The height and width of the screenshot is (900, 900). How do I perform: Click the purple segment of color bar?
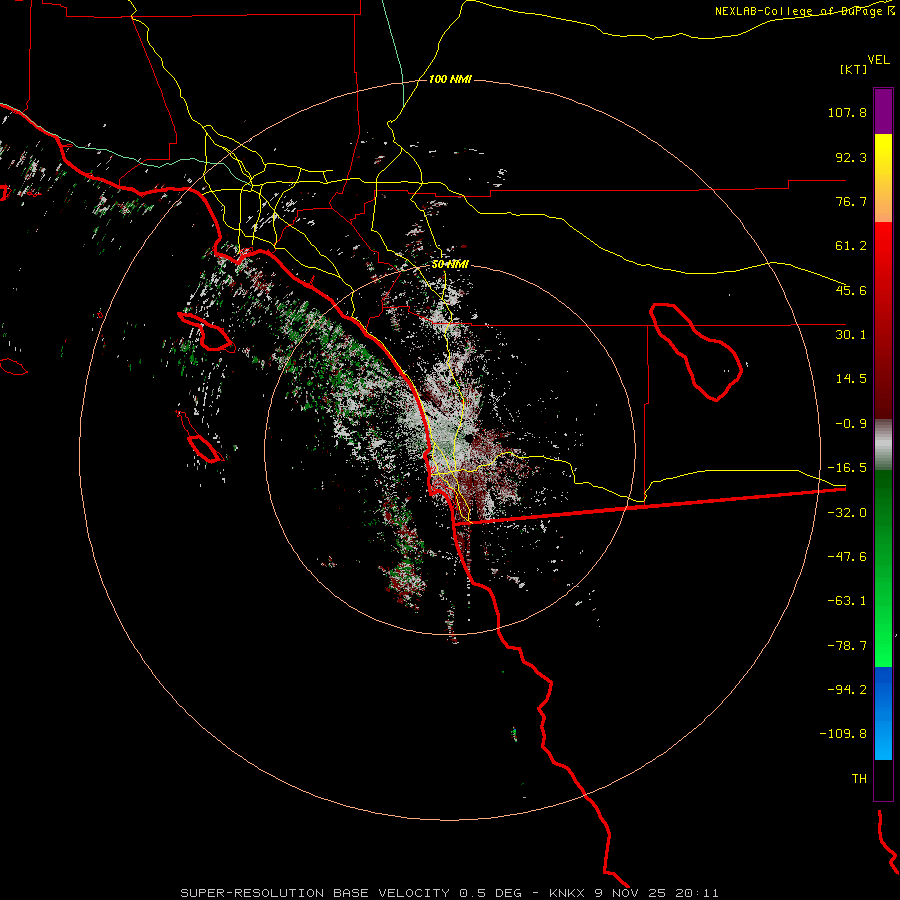[x=883, y=111]
